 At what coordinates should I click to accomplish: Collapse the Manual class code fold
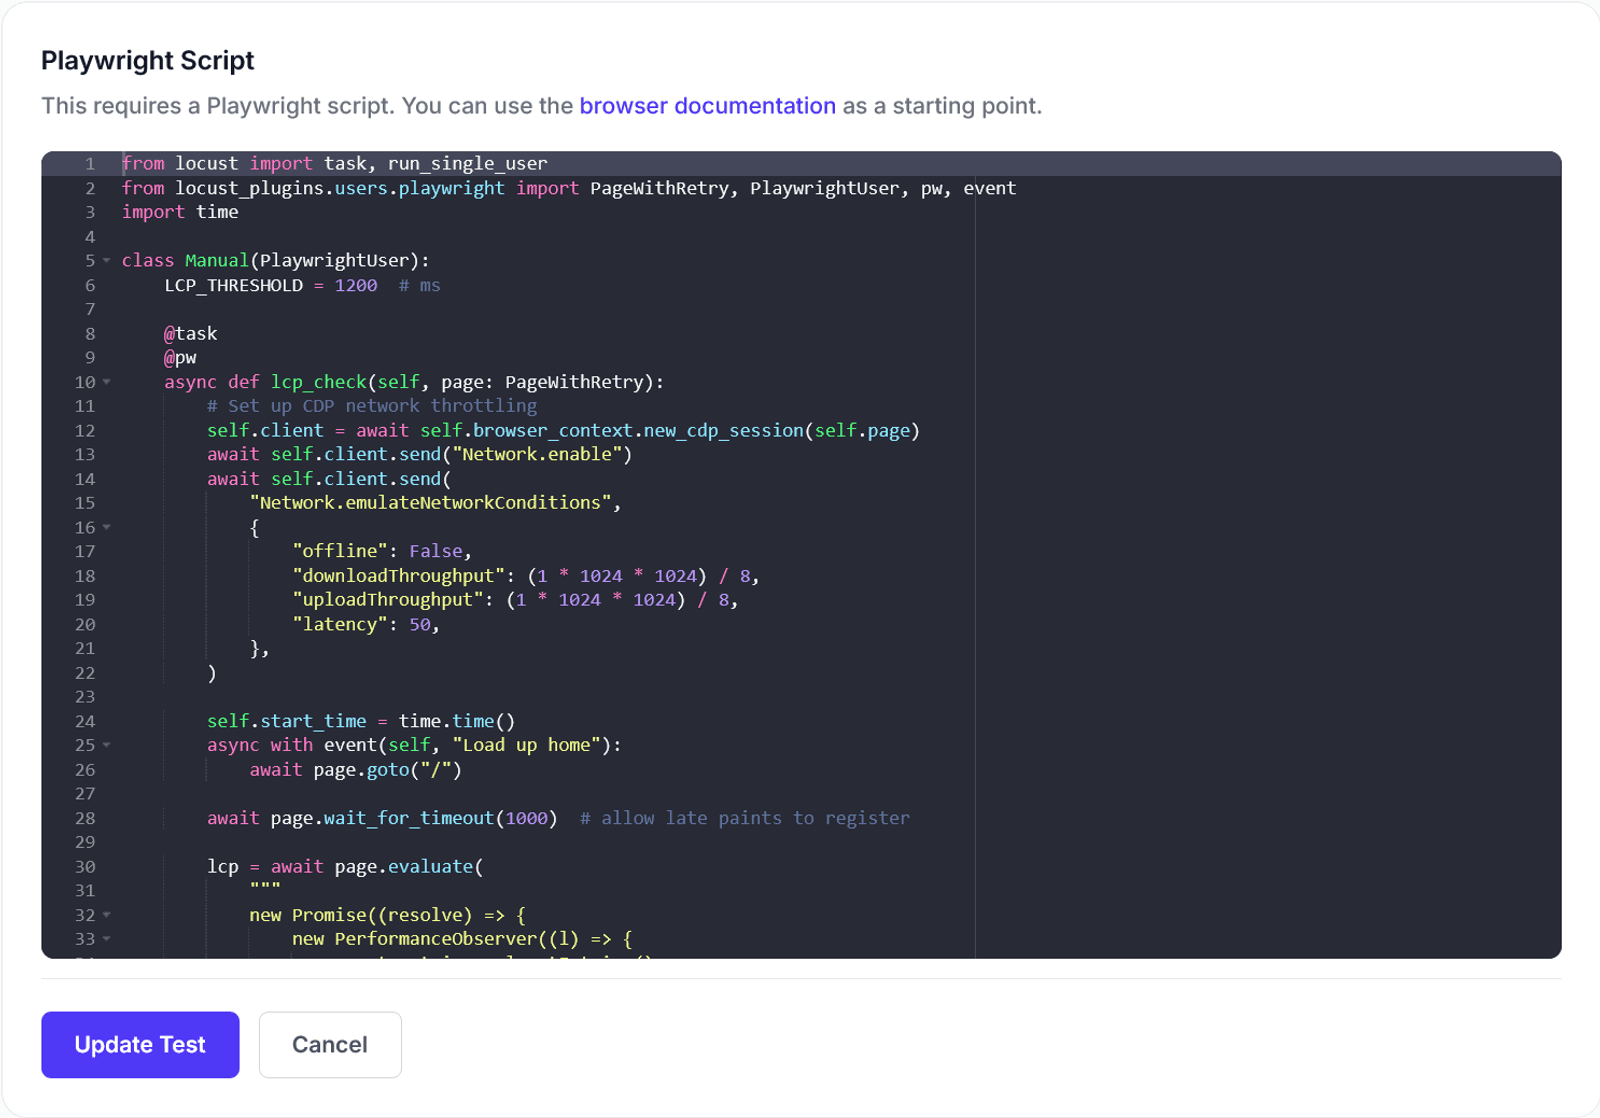click(105, 260)
